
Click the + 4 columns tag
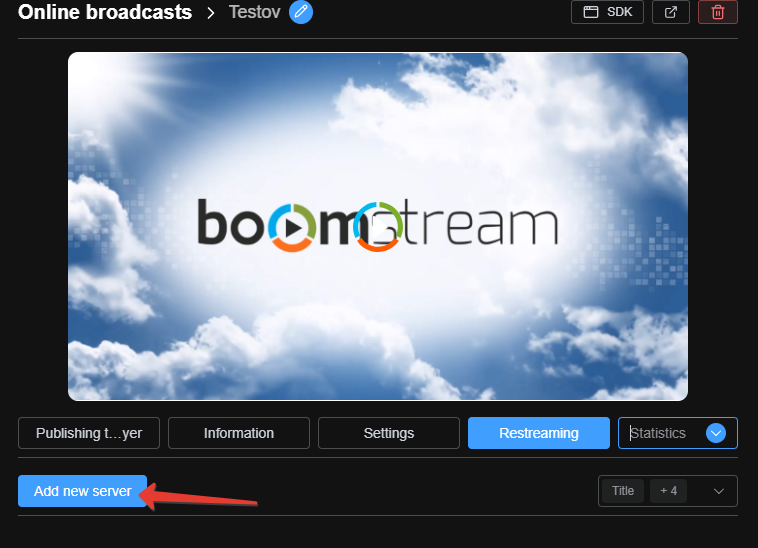tap(669, 491)
